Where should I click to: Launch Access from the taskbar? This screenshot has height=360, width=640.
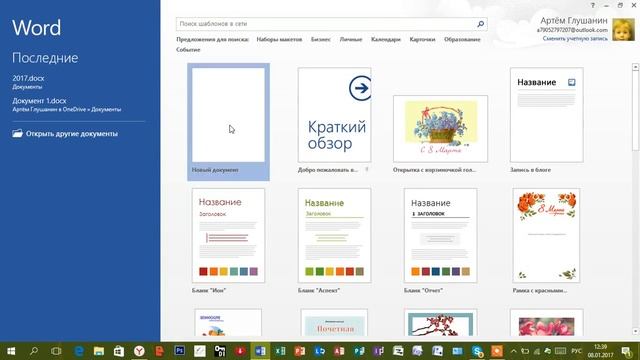[x=339, y=351]
